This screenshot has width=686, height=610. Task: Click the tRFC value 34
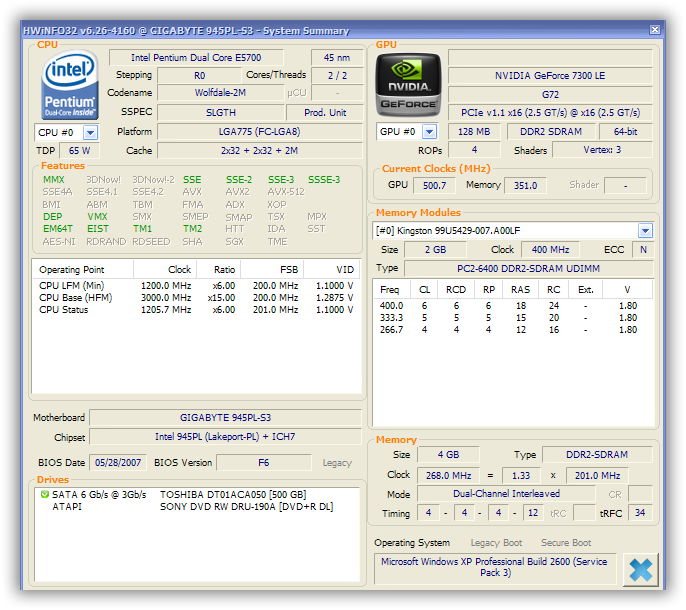(x=640, y=513)
